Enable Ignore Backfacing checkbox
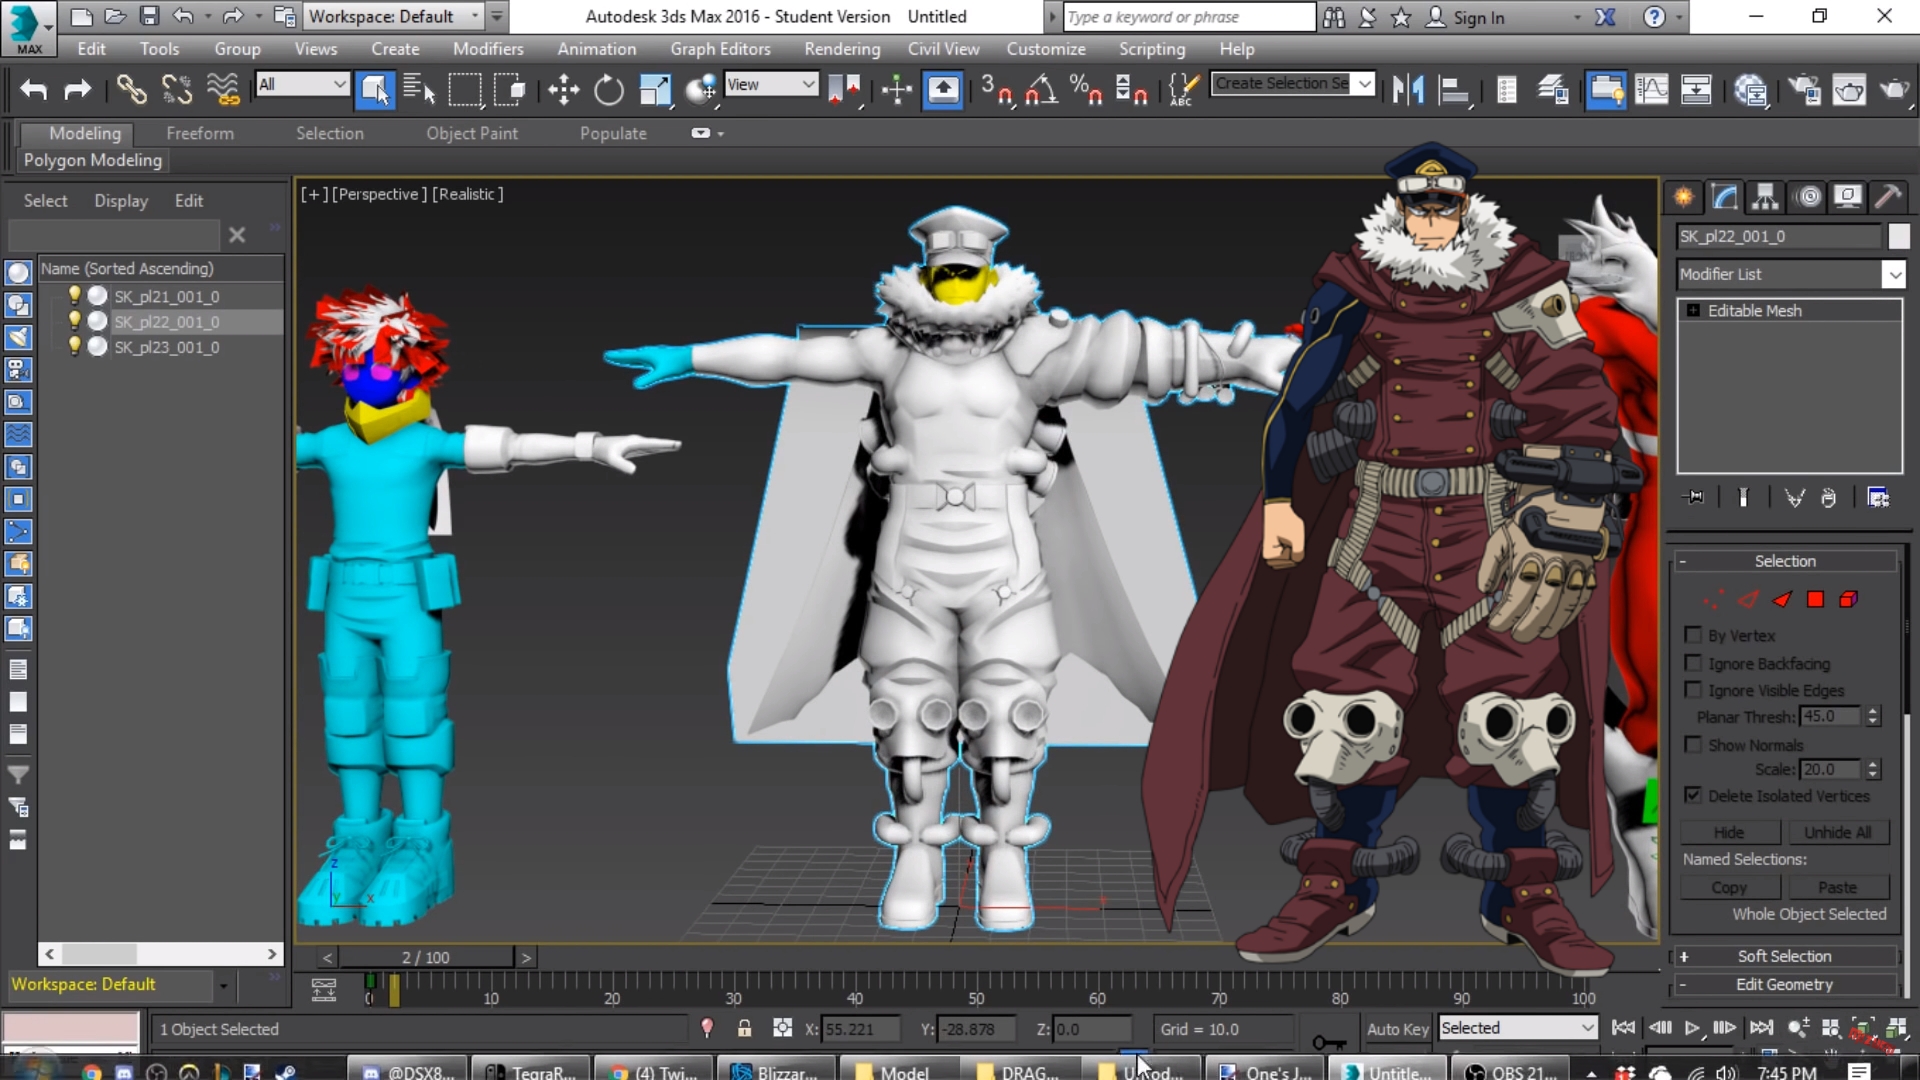The image size is (1920, 1080). [1693, 663]
